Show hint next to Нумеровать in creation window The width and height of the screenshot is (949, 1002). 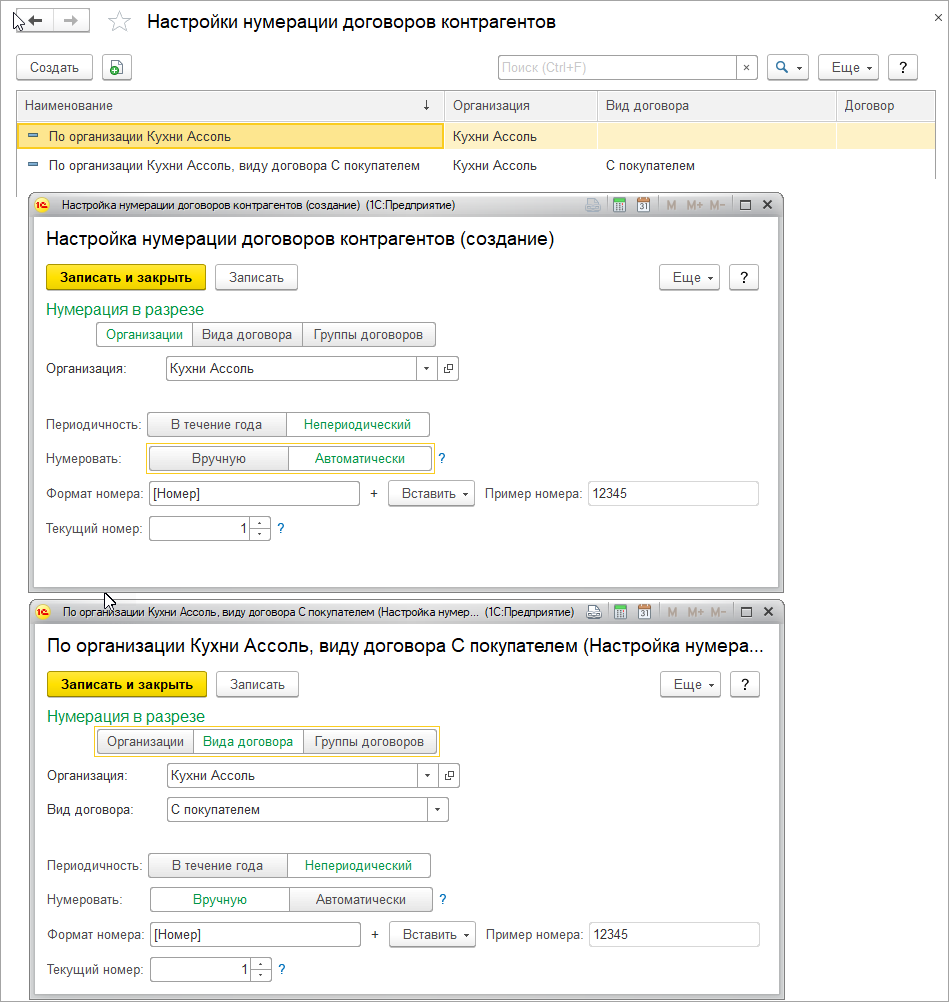tap(442, 458)
